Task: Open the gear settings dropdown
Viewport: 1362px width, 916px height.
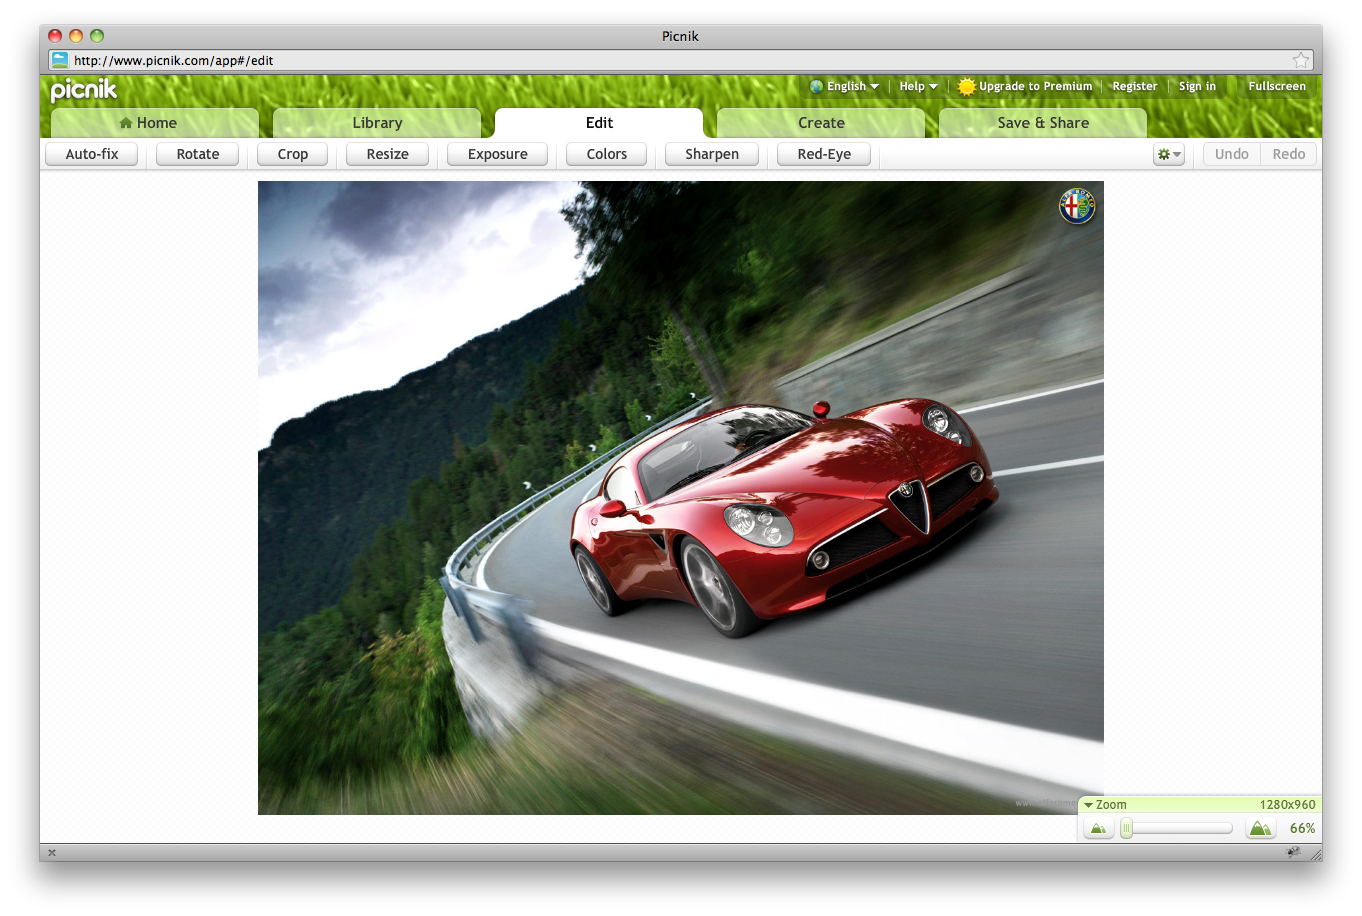Action: [1168, 154]
